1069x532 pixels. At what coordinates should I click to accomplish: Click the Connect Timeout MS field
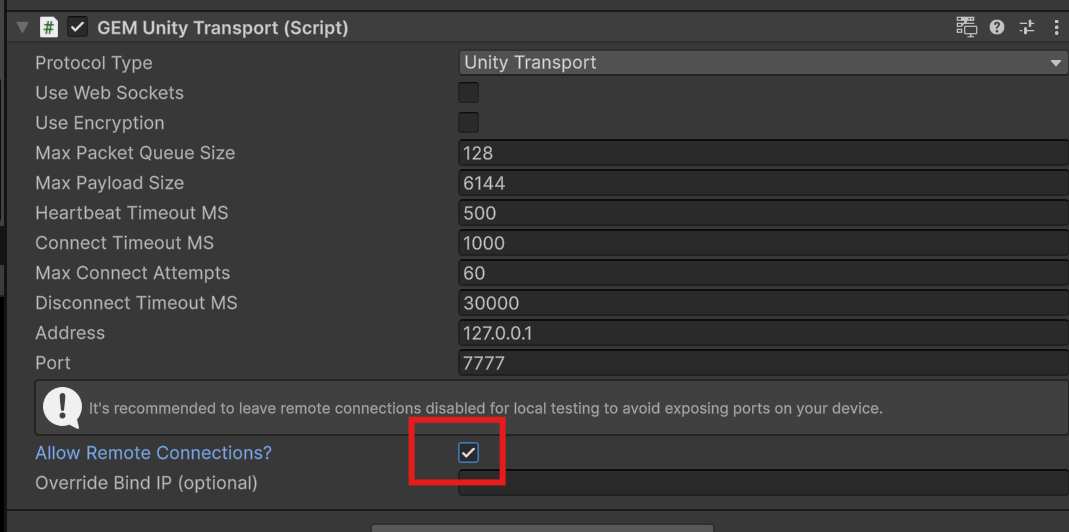click(x=763, y=243)
